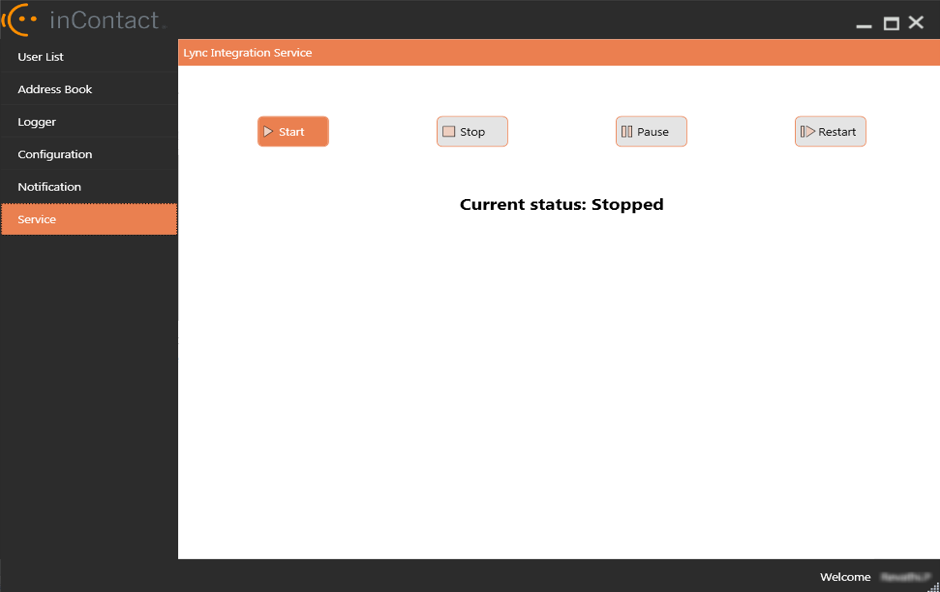The width and height of the screenshot is (940, 592).
Task: Select Configuration in the sidebar
Action: 89,154
